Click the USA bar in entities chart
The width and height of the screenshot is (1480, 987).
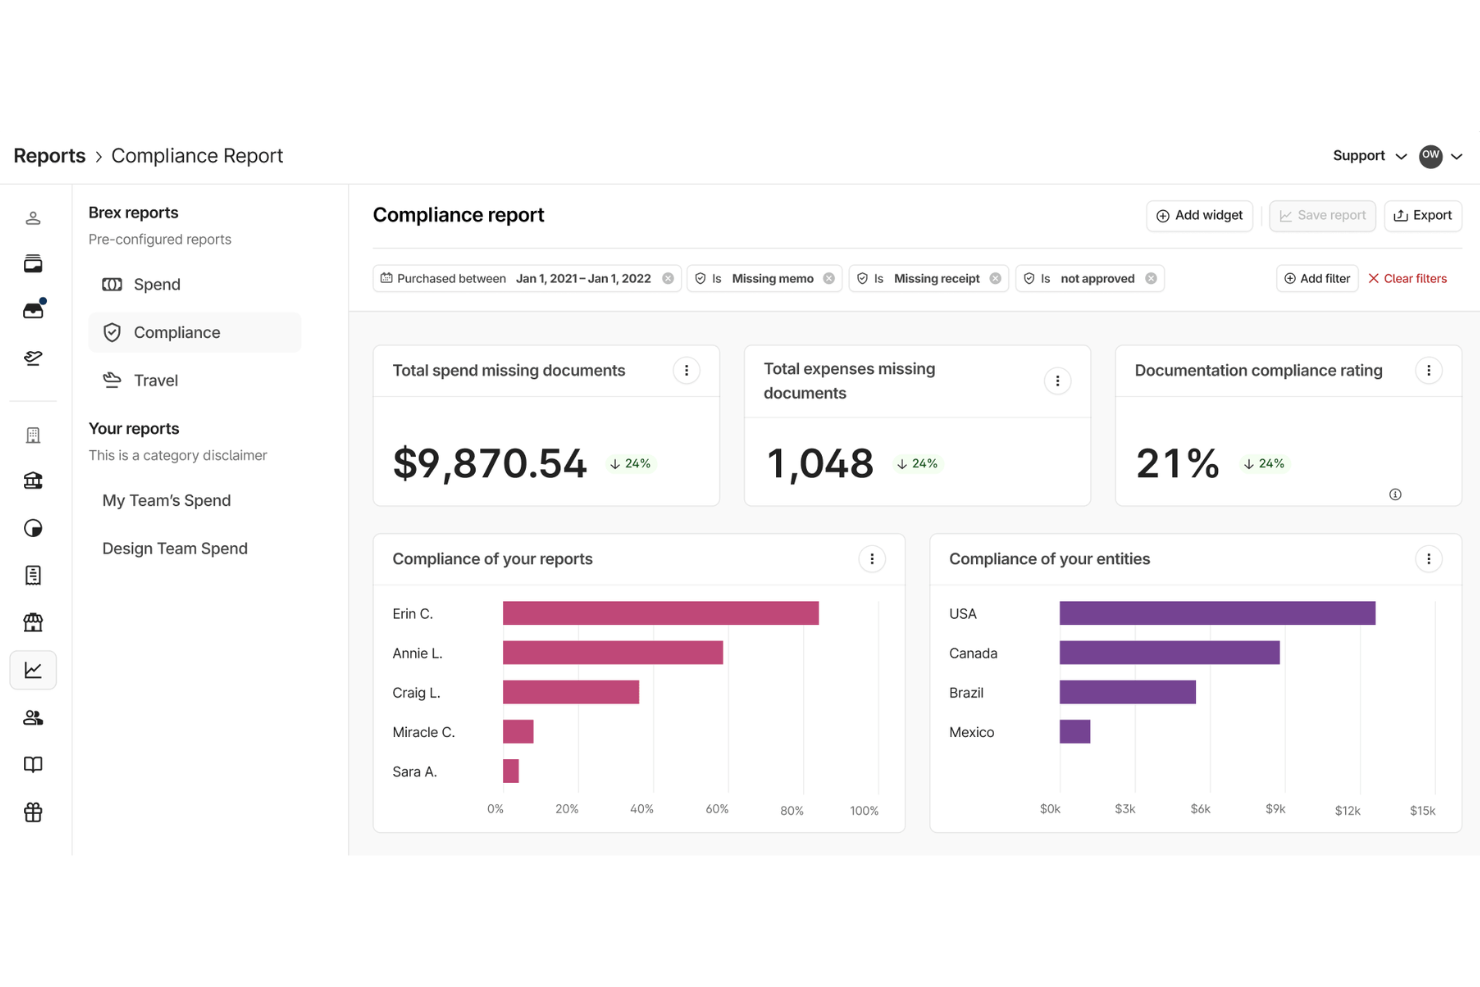coord(1217,613)
